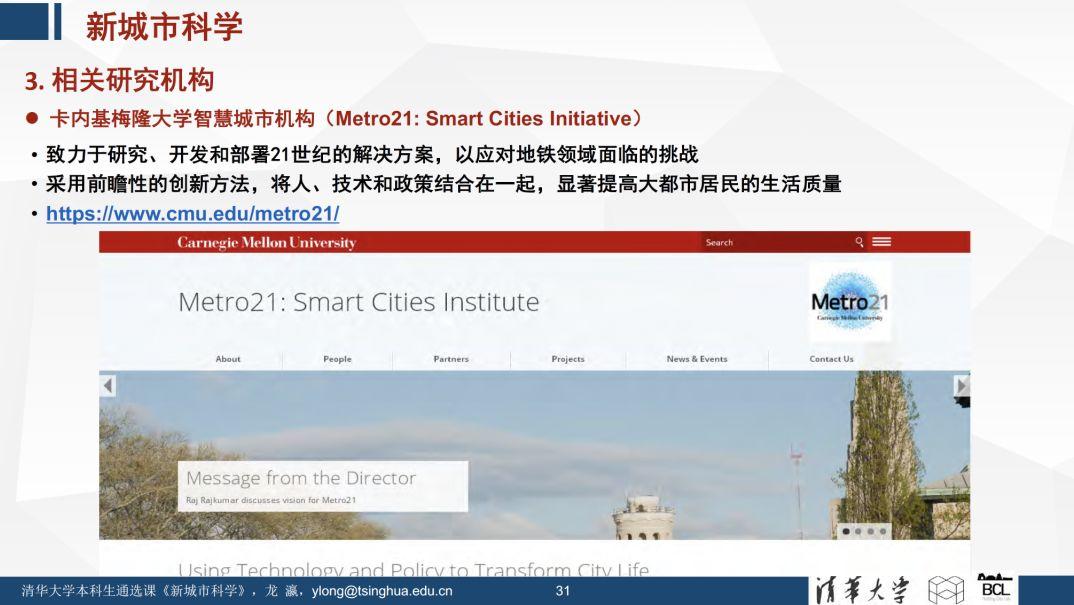Open the About nav item
Image resolution: width=1074 pixels, height=605 pixels.
(x=228, y=359)
